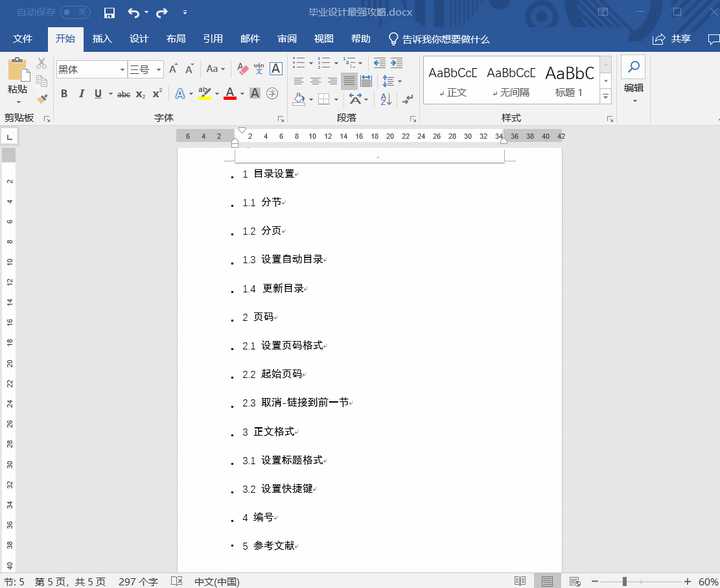The height and width of the screenshot is (588, 720).
Task: Switch the status bar to Web Layout view
Action: (x=574, y=581)
